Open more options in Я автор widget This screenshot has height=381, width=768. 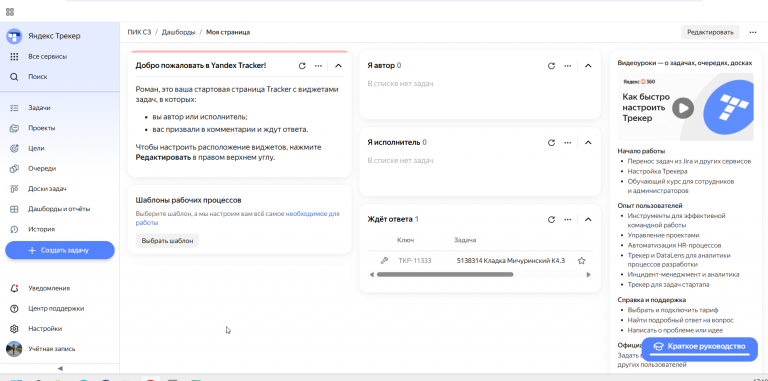coord(568,66)
